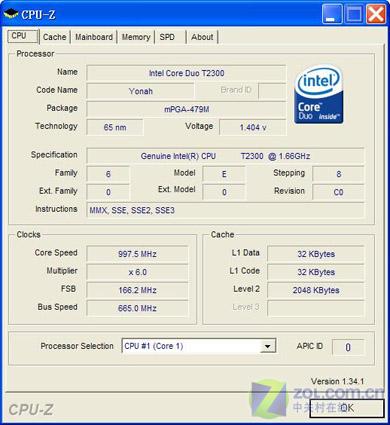Click the Name field Intel Core Duo T2300

[186, 73]
